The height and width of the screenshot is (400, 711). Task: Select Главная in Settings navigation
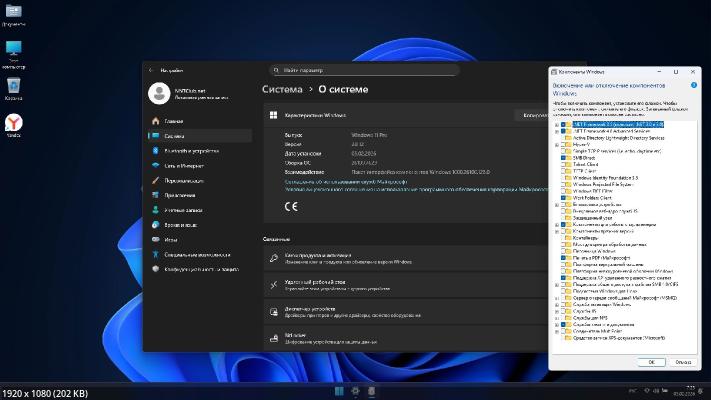pyautogui.click(x=174, y=120)
